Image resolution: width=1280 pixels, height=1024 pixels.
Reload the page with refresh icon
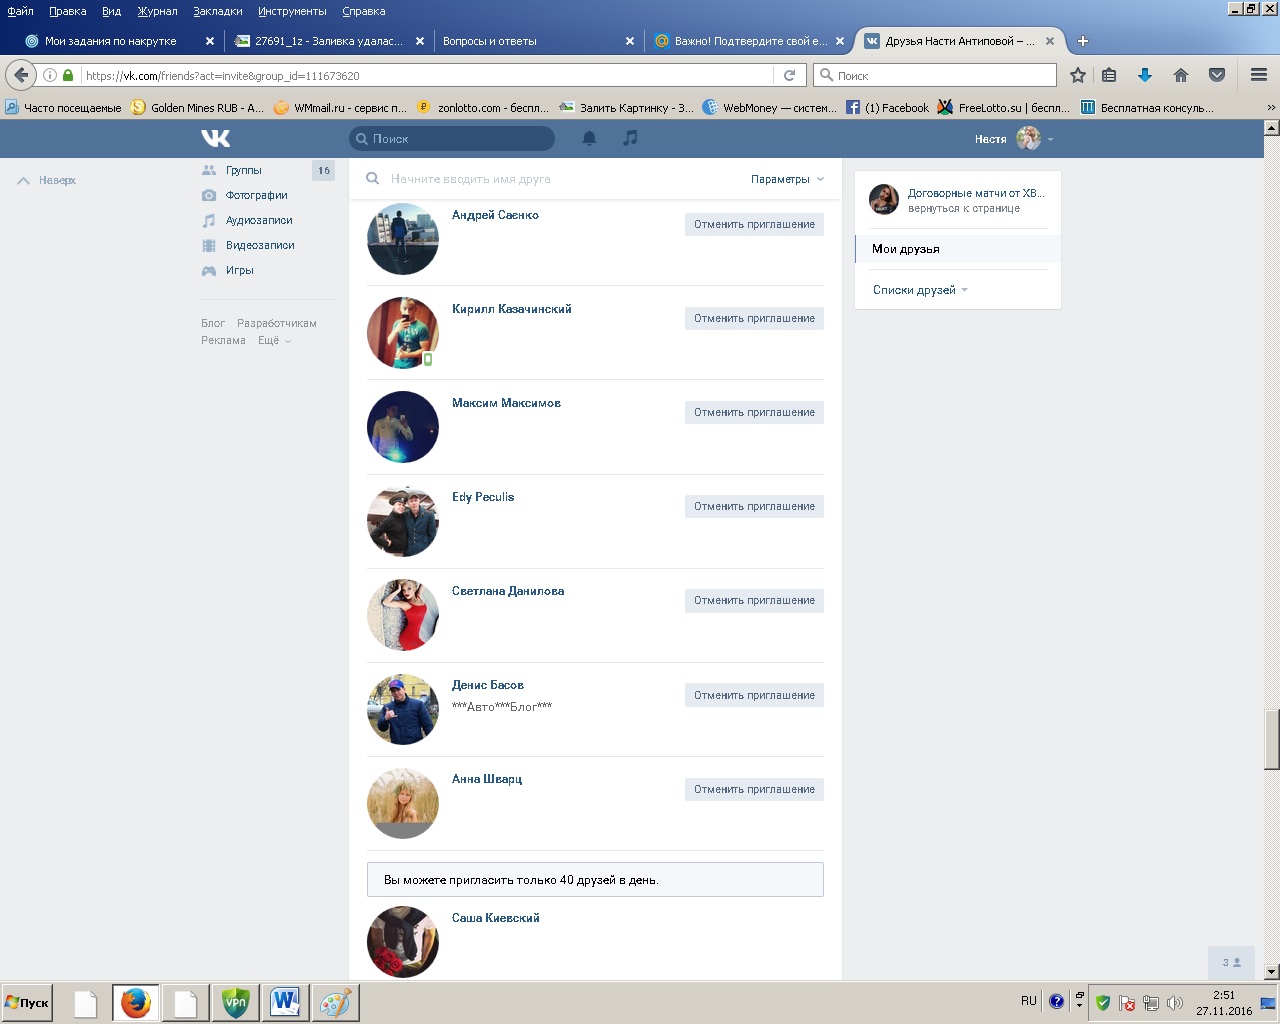click(x=789, y=75)
